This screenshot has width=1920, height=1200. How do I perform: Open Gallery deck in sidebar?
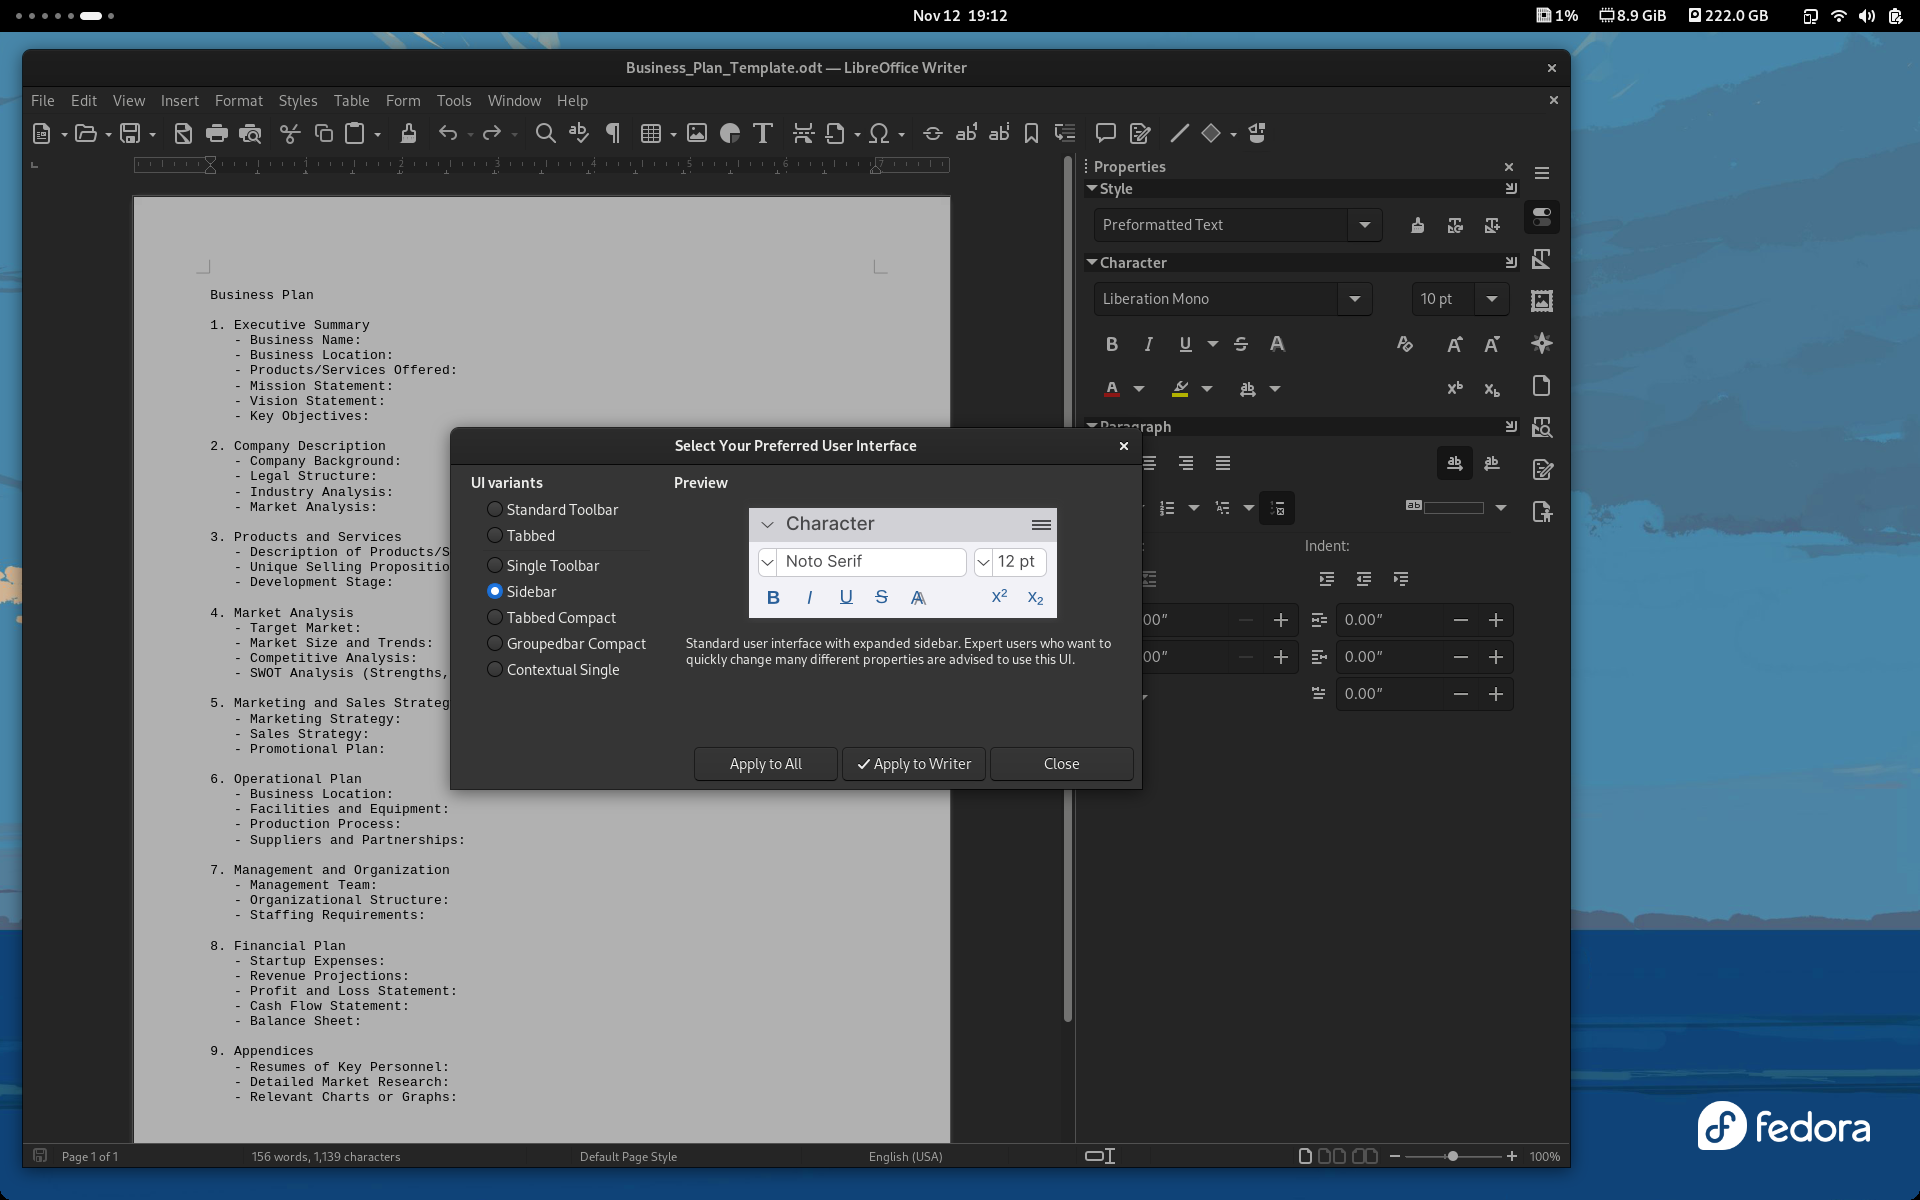[x=1541, y=301]
